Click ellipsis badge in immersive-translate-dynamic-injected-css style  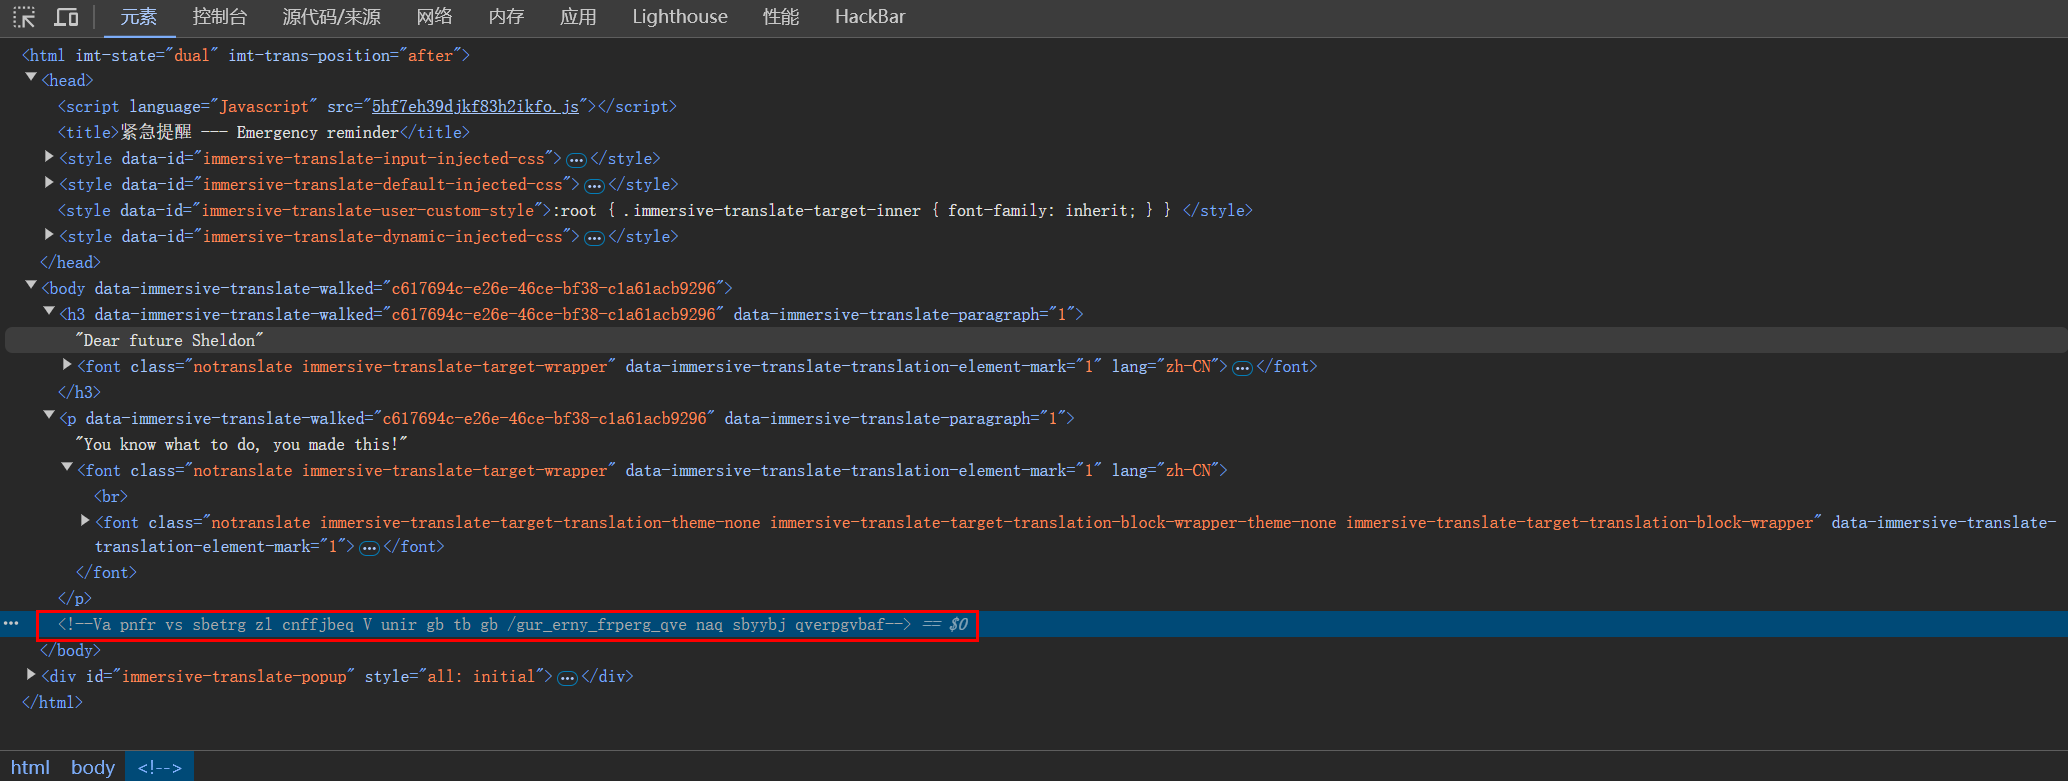pyautogui.click(x=594, y=238)
